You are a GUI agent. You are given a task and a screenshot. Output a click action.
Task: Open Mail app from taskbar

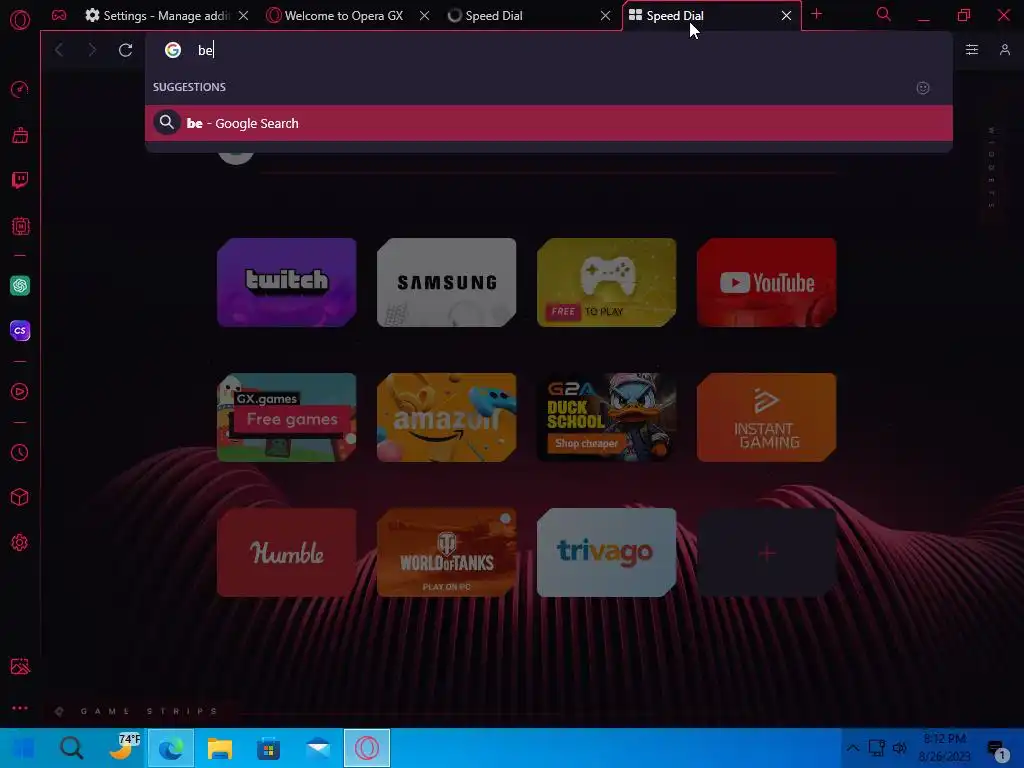pos(318,748)
